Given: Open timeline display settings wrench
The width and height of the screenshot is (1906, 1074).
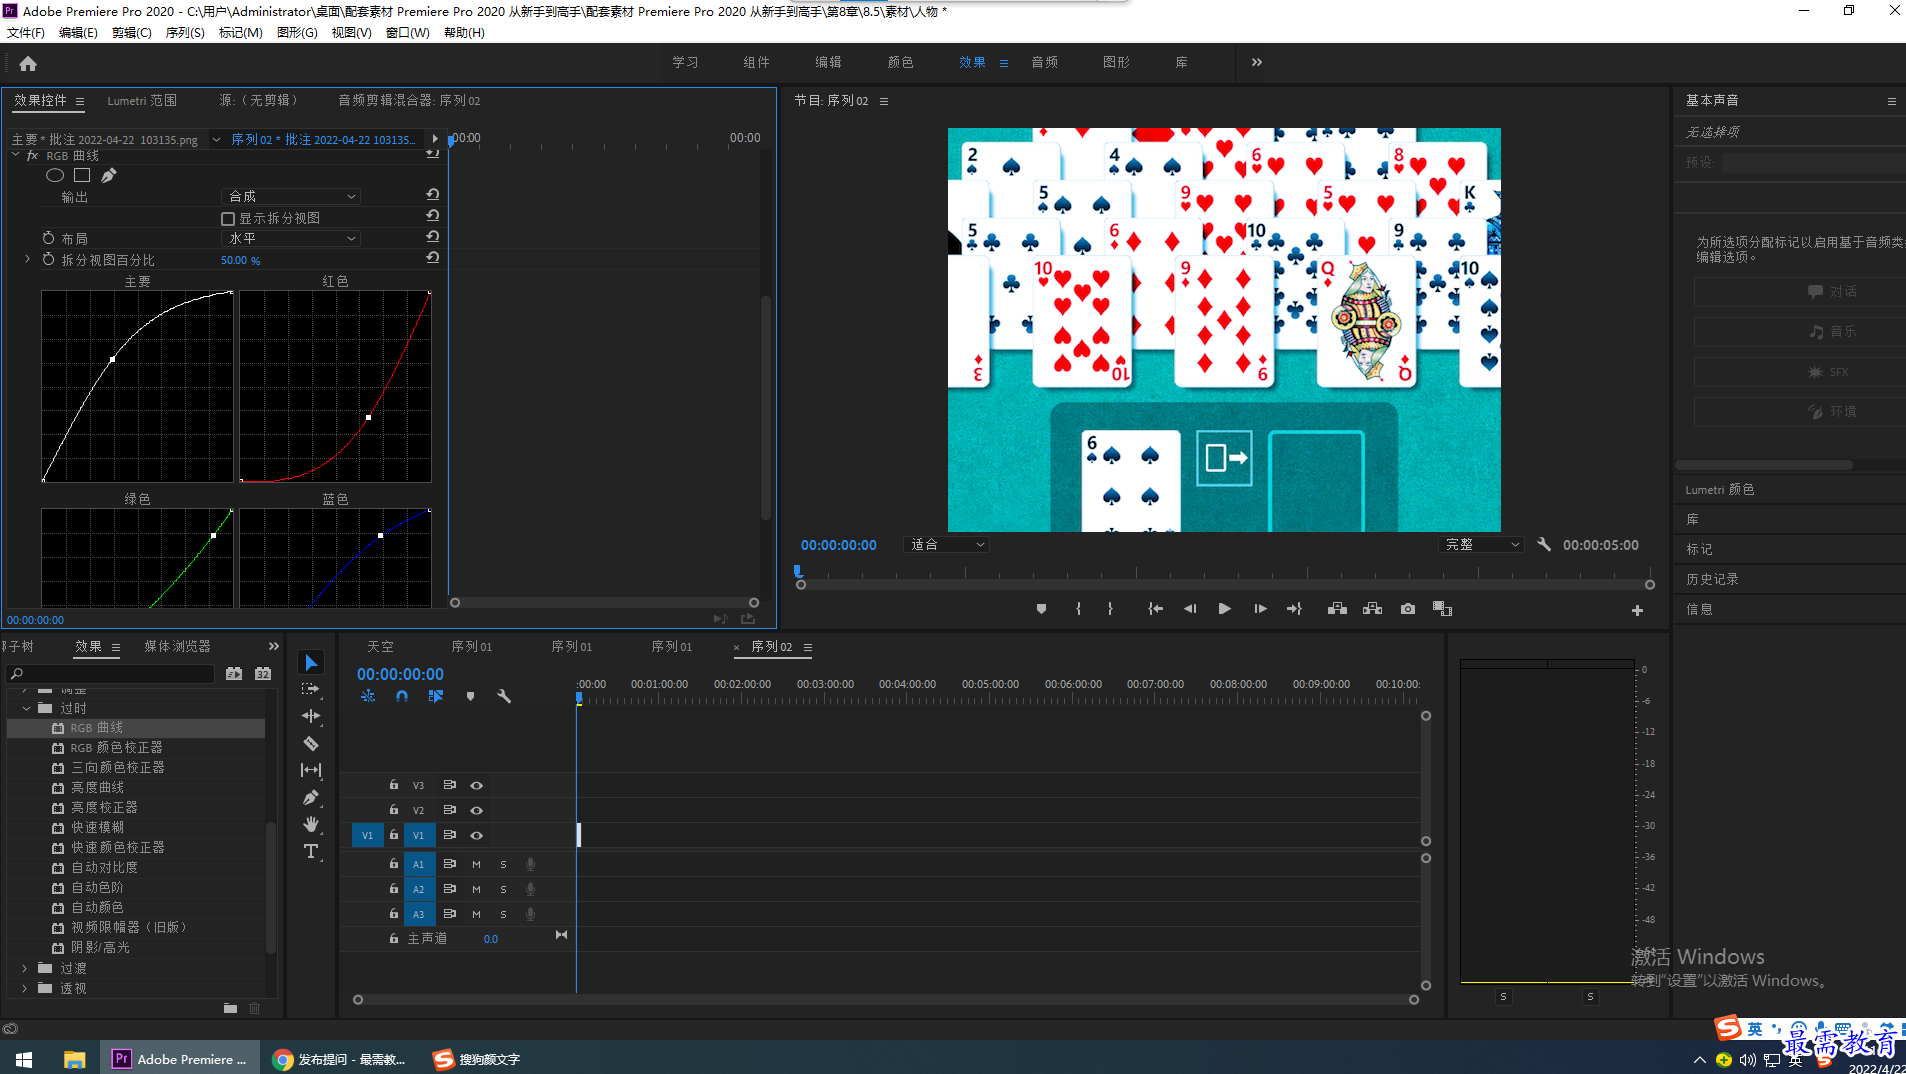Looking at the screenshot, I should click(x=504, y=696).
